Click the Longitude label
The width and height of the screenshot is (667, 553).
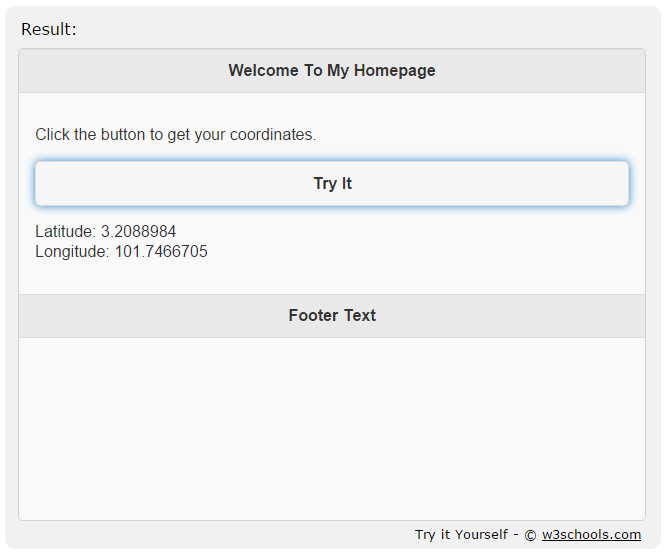(72, 251)
